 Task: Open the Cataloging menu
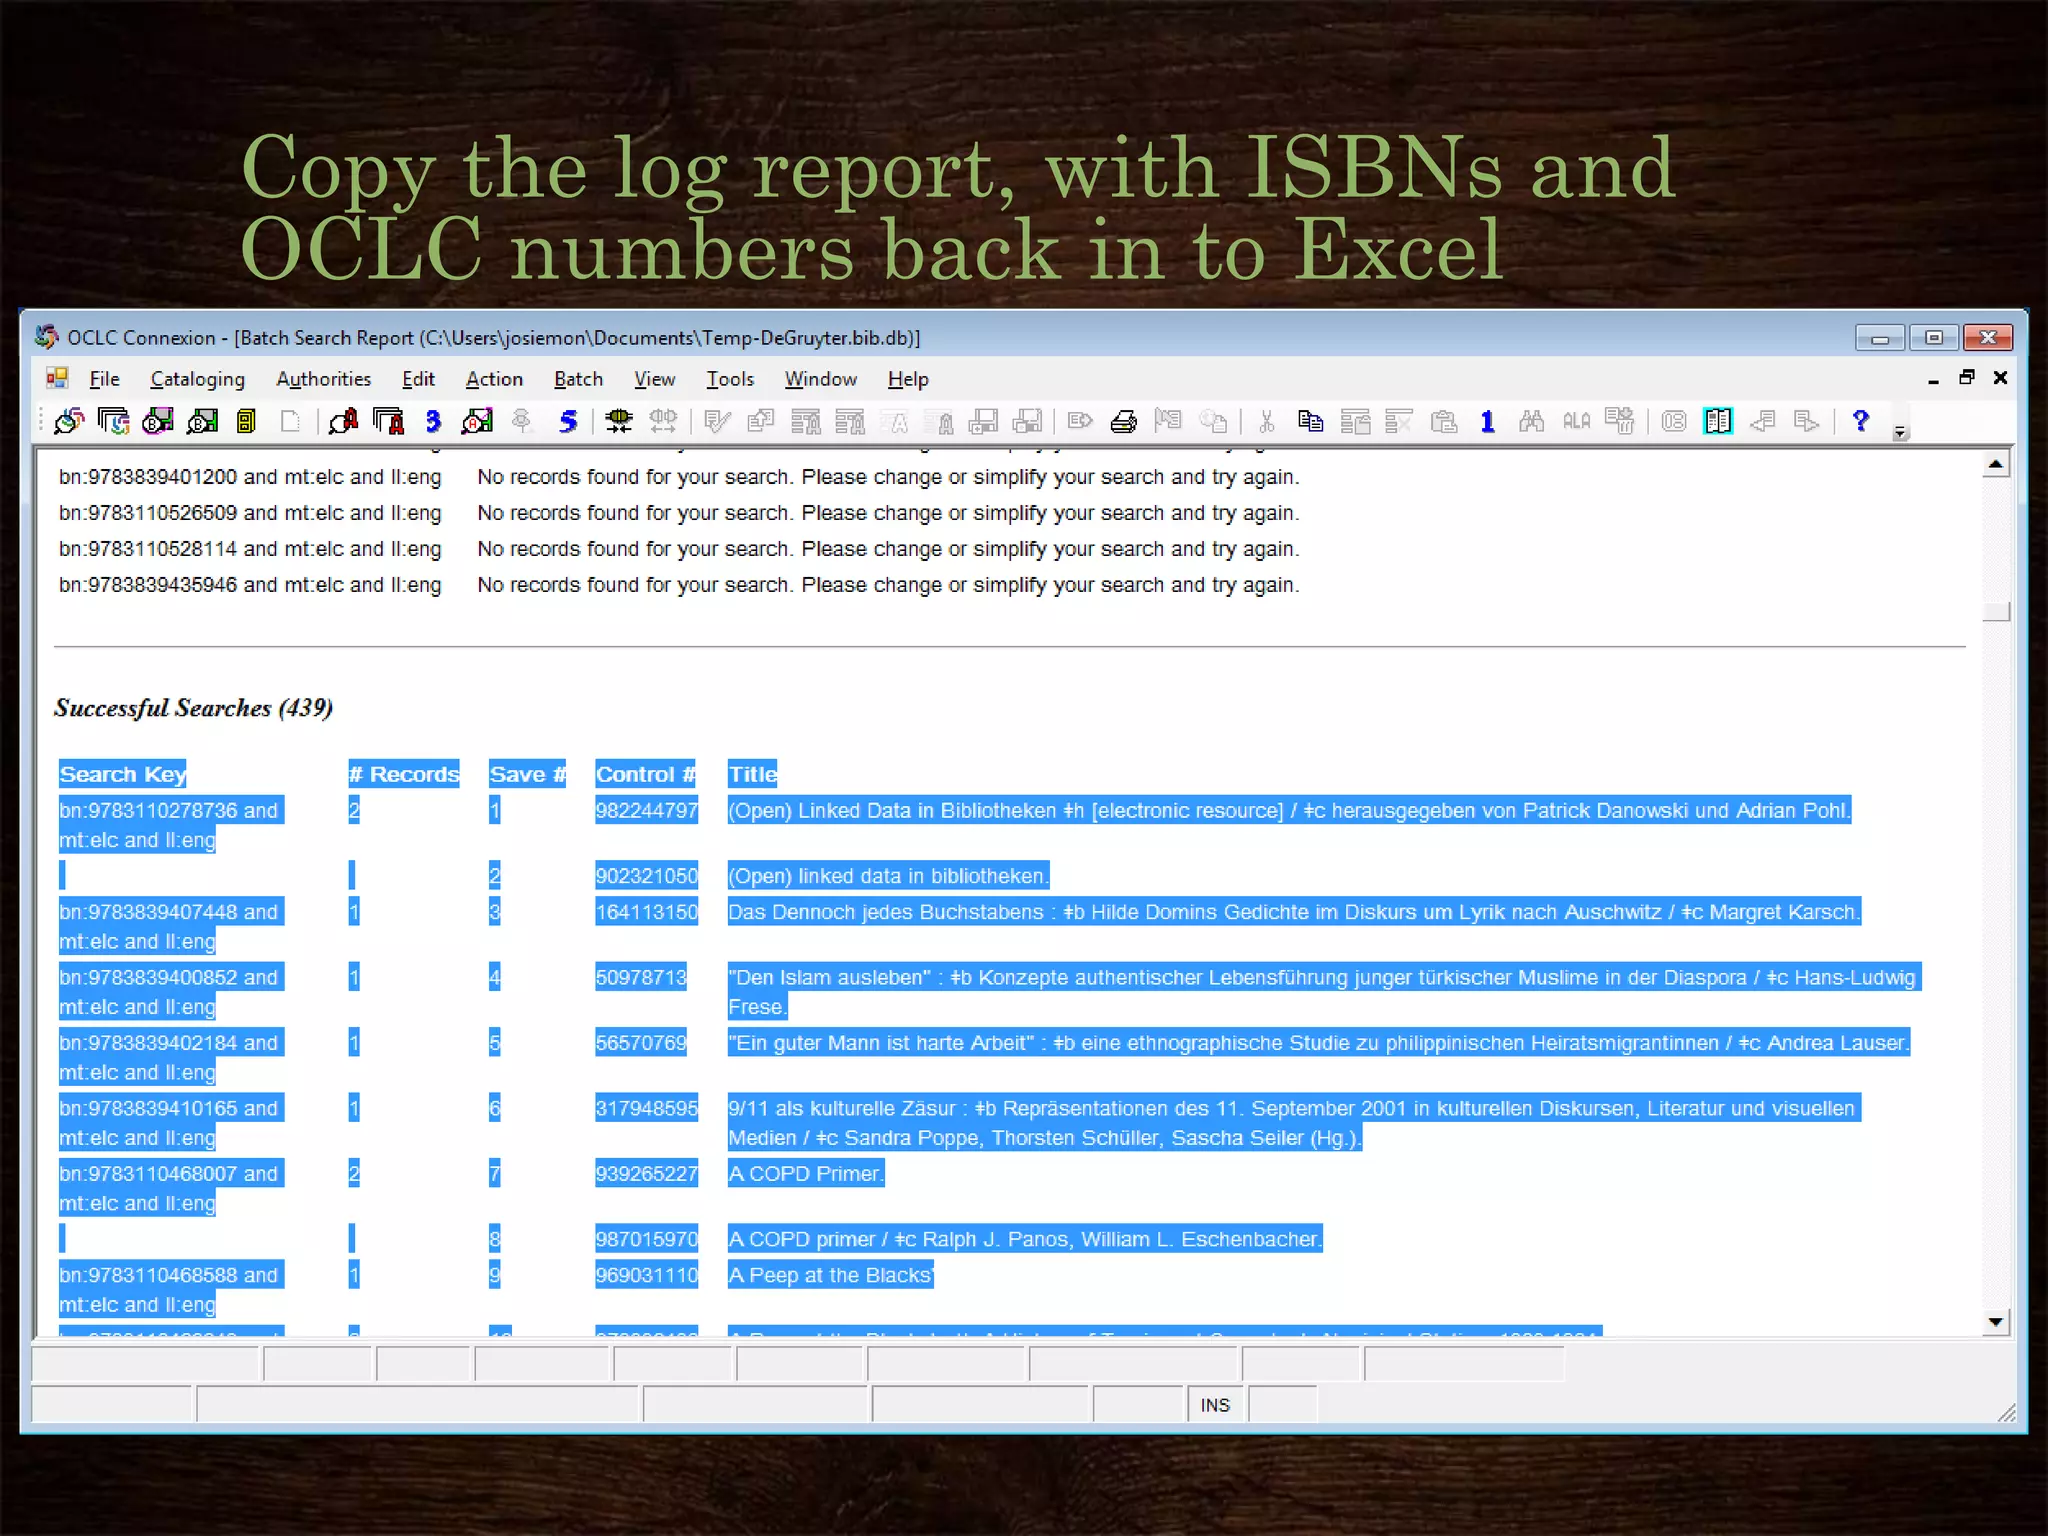[197, 379]
